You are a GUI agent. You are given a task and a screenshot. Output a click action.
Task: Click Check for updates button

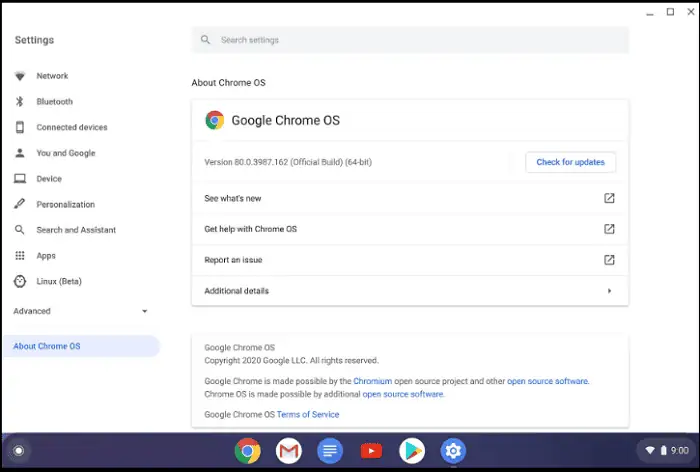571,162
